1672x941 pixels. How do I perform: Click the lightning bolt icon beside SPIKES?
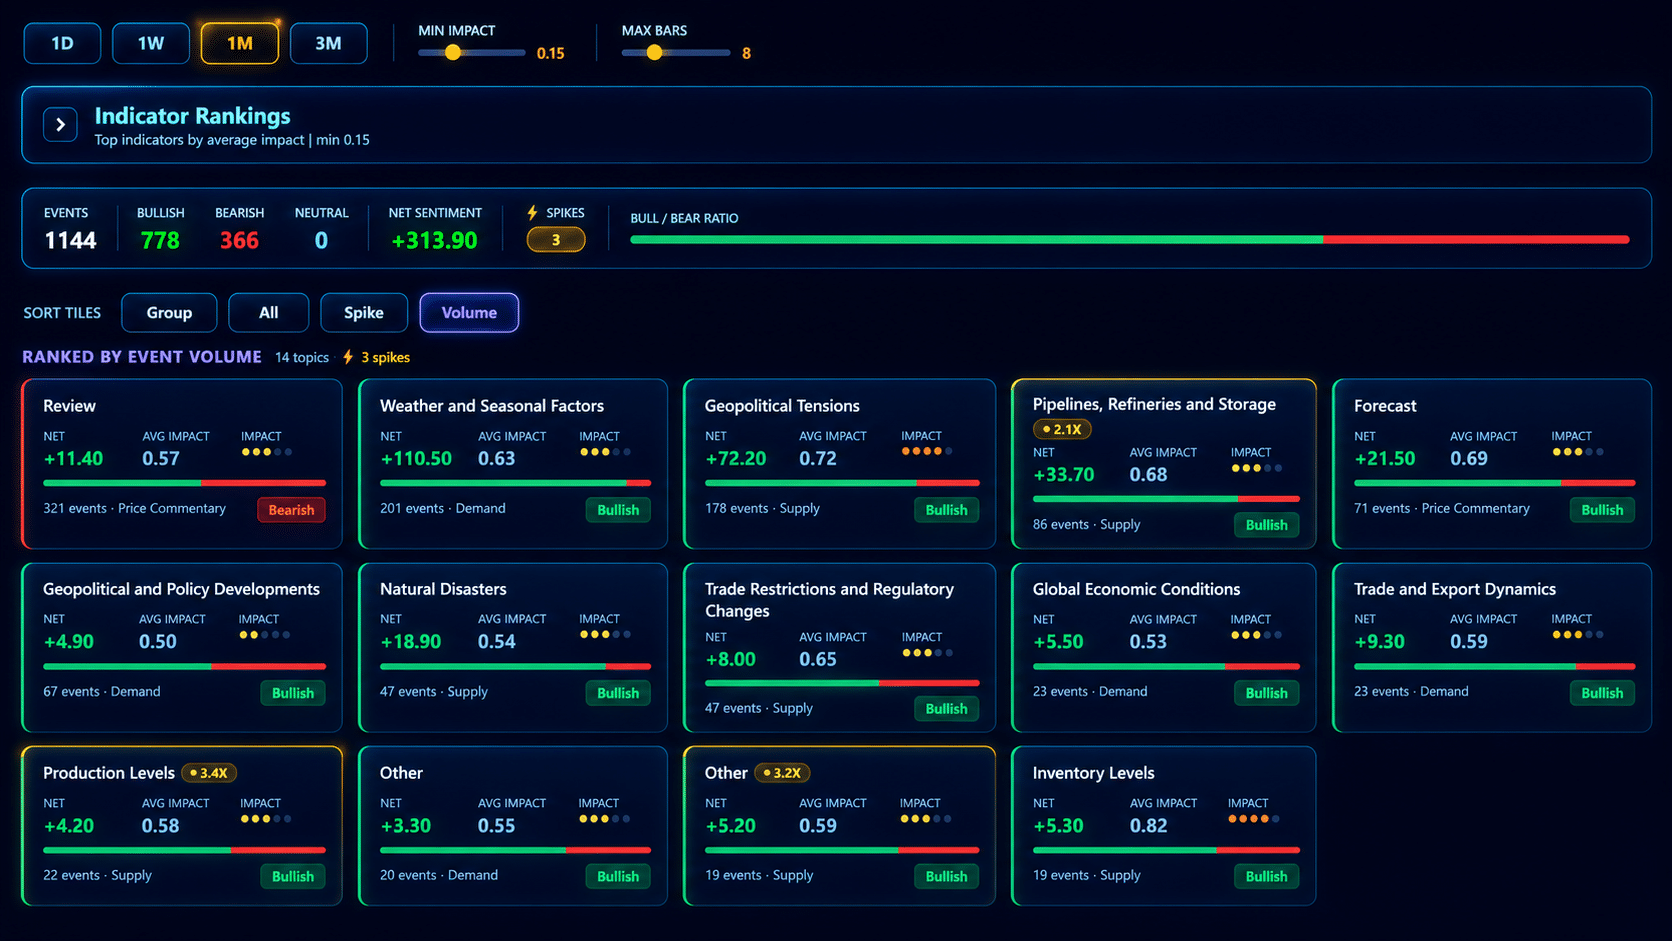coord(532,213)
